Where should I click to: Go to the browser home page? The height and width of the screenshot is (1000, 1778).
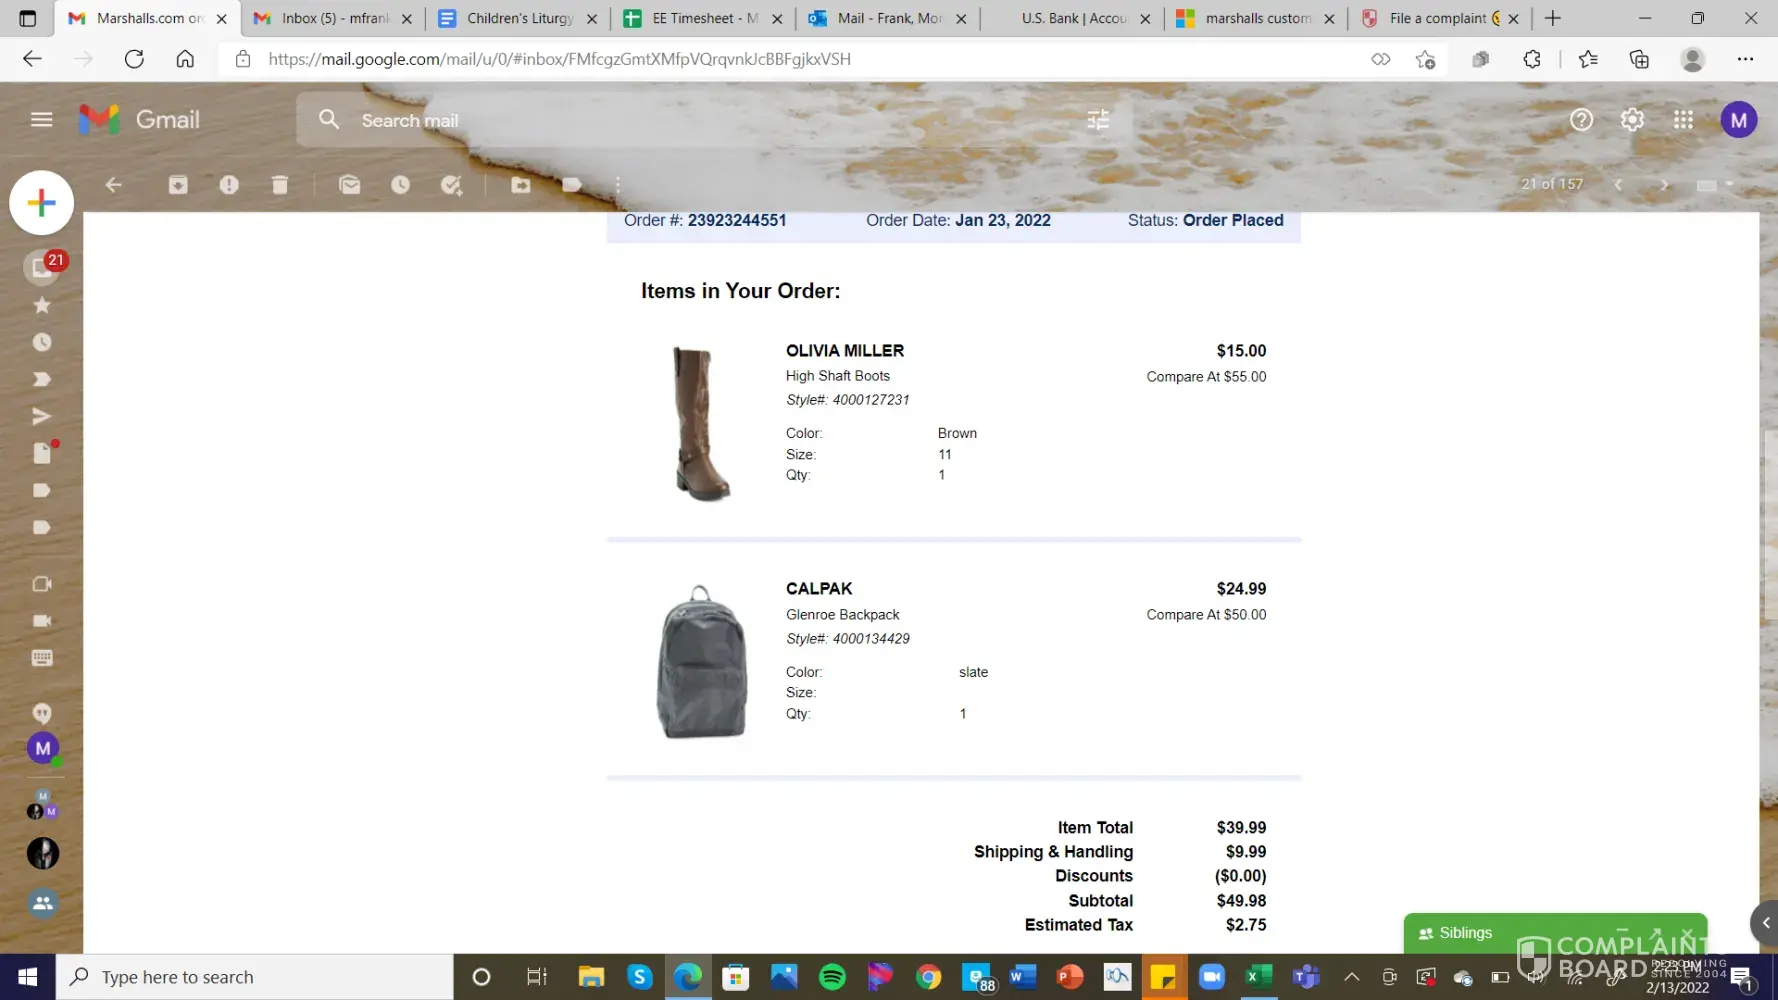point(185,59)
